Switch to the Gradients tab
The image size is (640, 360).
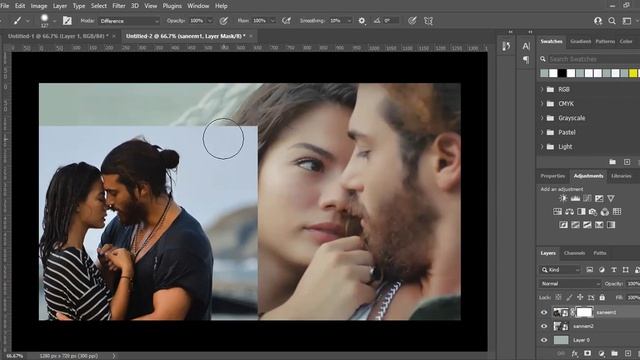580,41
